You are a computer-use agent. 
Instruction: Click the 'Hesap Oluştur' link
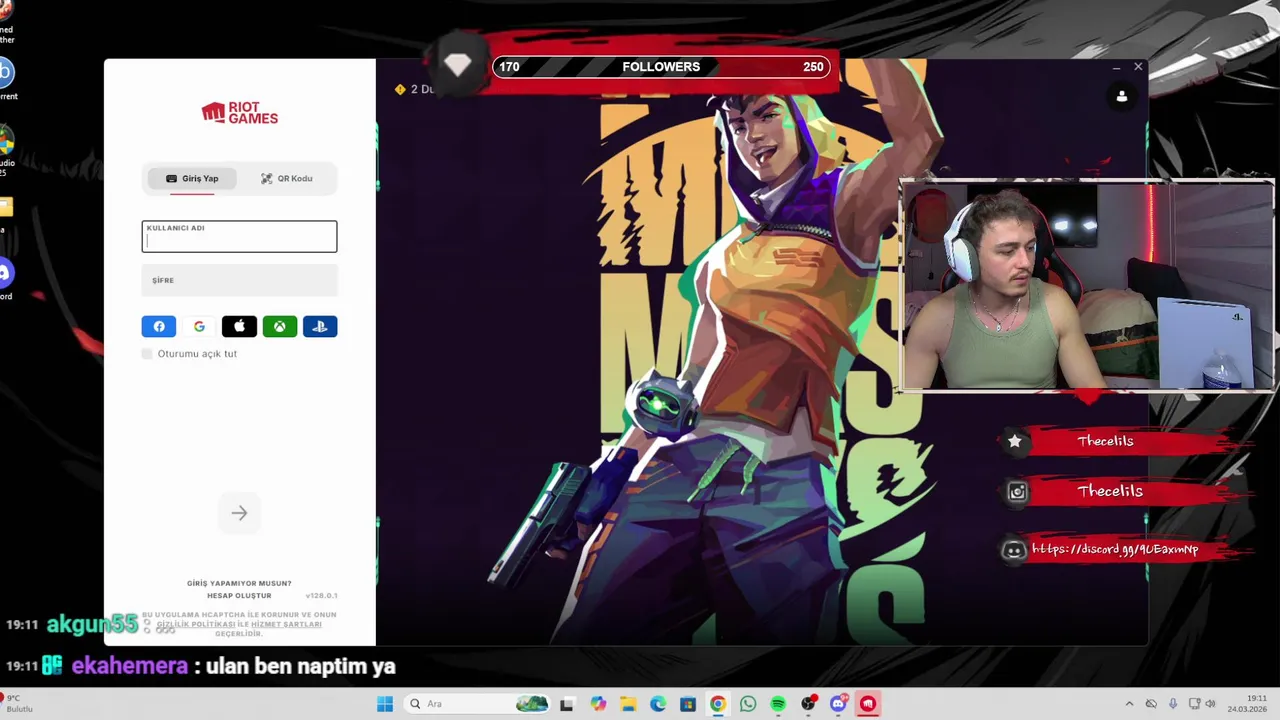[239, 596]
